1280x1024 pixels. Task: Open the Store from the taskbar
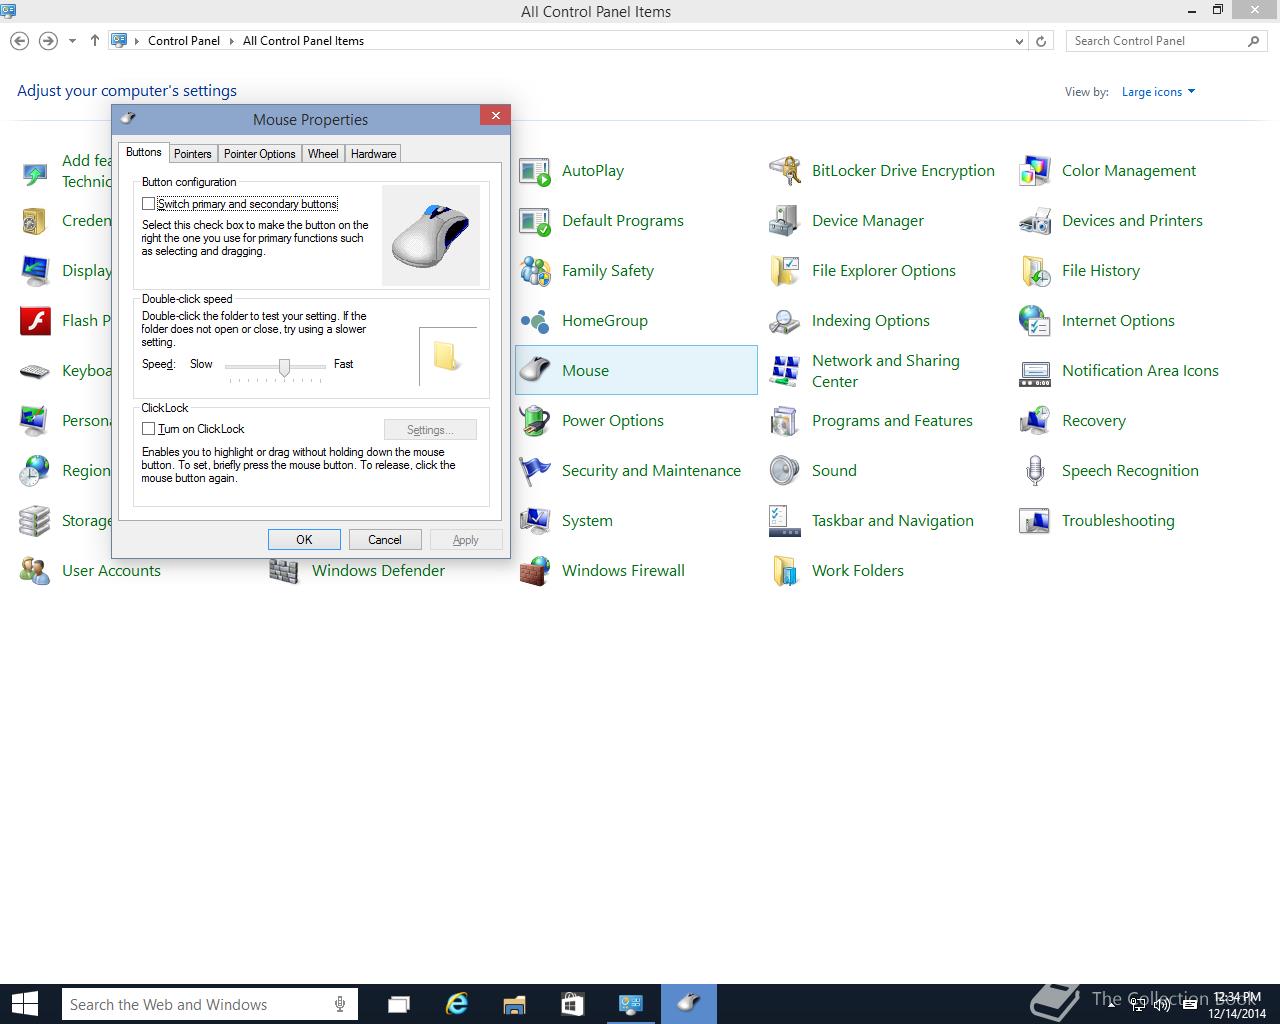coord(572,1004)
